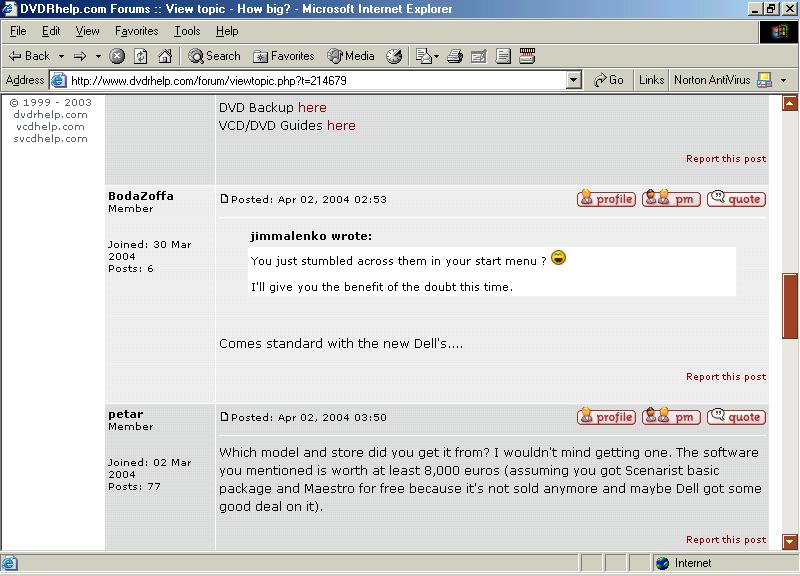
Task: Click the page icon in the address bar
Action: click(59, 81)
